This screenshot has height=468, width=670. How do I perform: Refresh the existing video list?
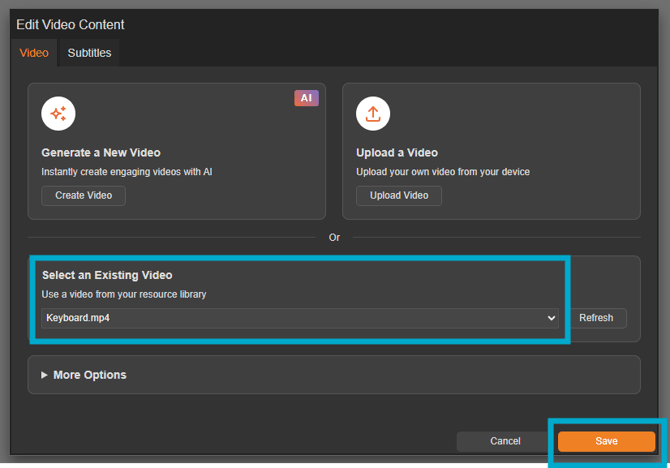[596, 318]
